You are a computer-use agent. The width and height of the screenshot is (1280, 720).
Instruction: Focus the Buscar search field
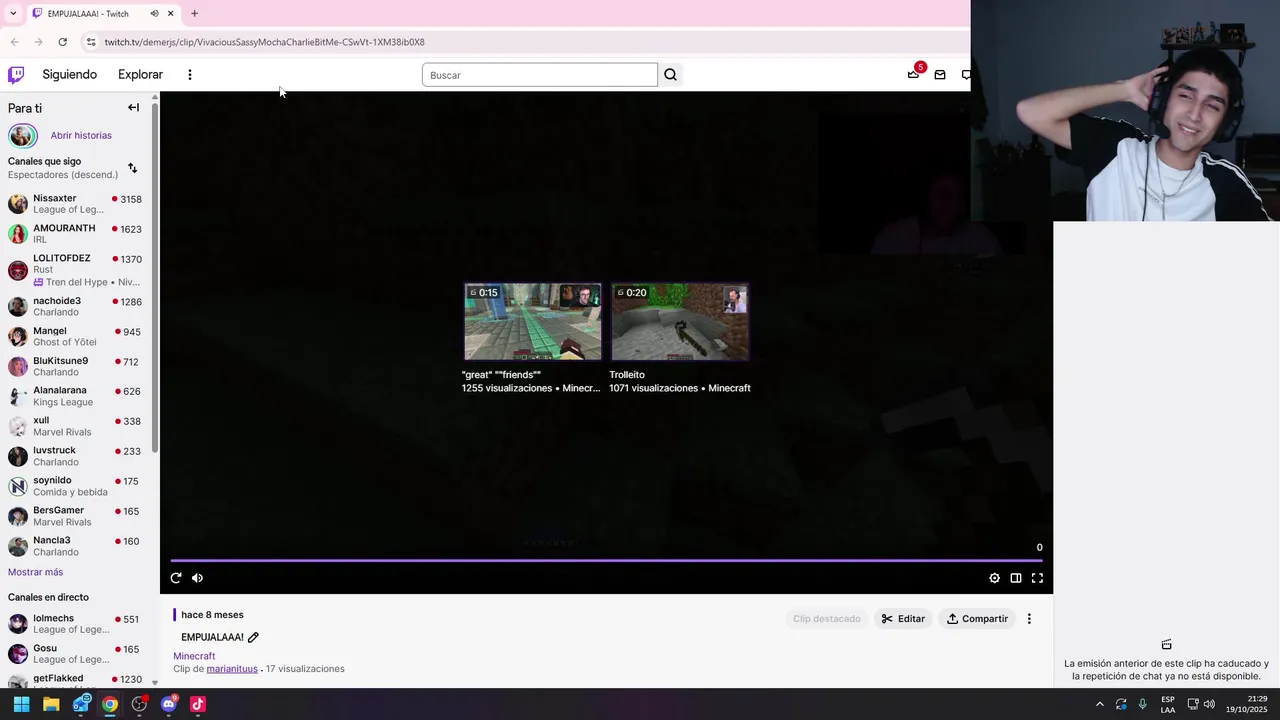tap(540, 75)
